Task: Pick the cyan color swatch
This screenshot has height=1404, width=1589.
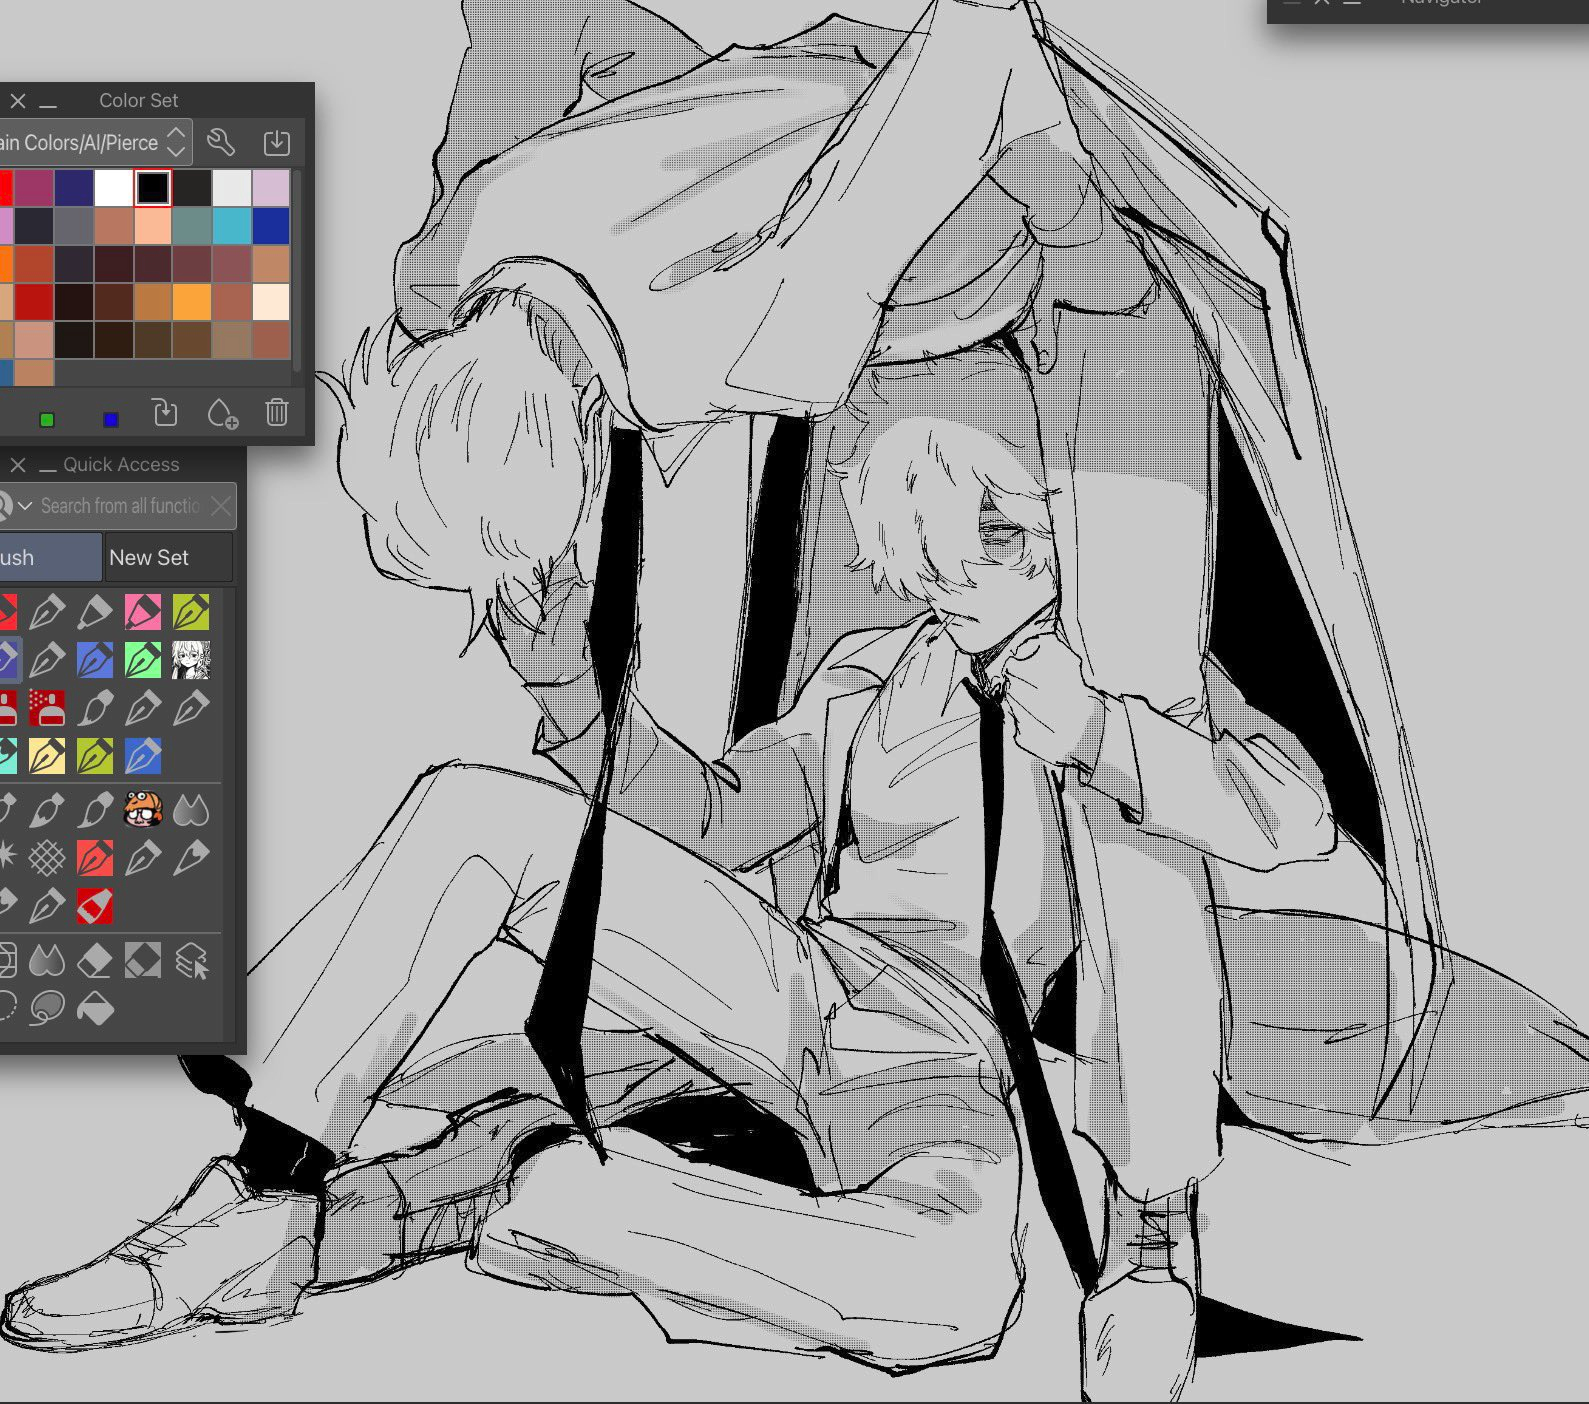Action: point(232,226)
